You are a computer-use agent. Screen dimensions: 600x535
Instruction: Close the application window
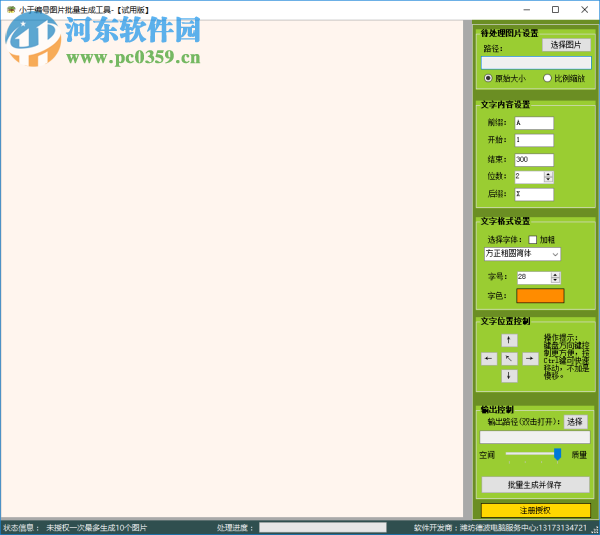point(584,10)
